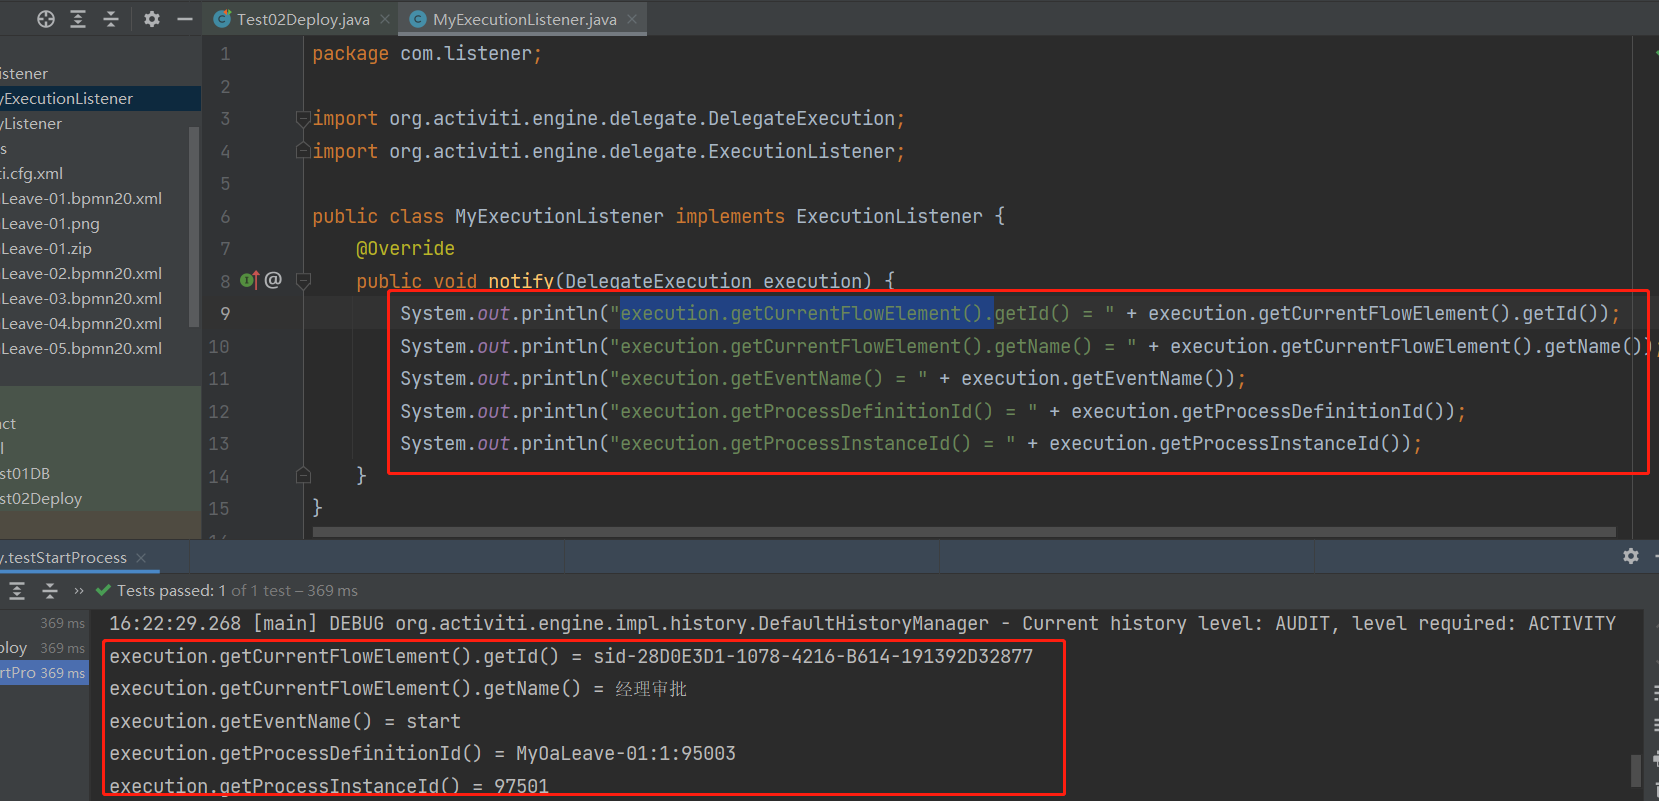Screen dimensions: 1659x801
Task: Close the MyExecutionListener.java tab
Action: tap(632, 19)
